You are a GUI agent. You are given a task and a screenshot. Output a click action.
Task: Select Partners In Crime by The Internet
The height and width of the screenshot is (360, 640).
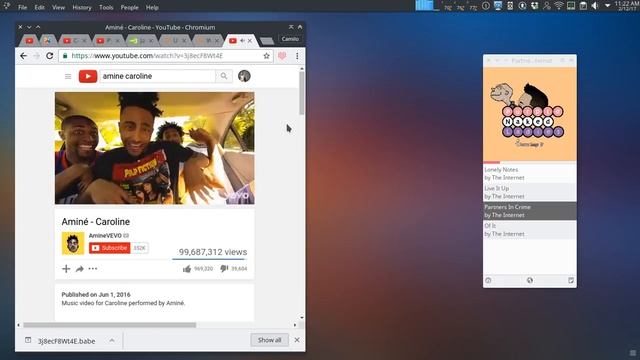[x=530, y=211]
